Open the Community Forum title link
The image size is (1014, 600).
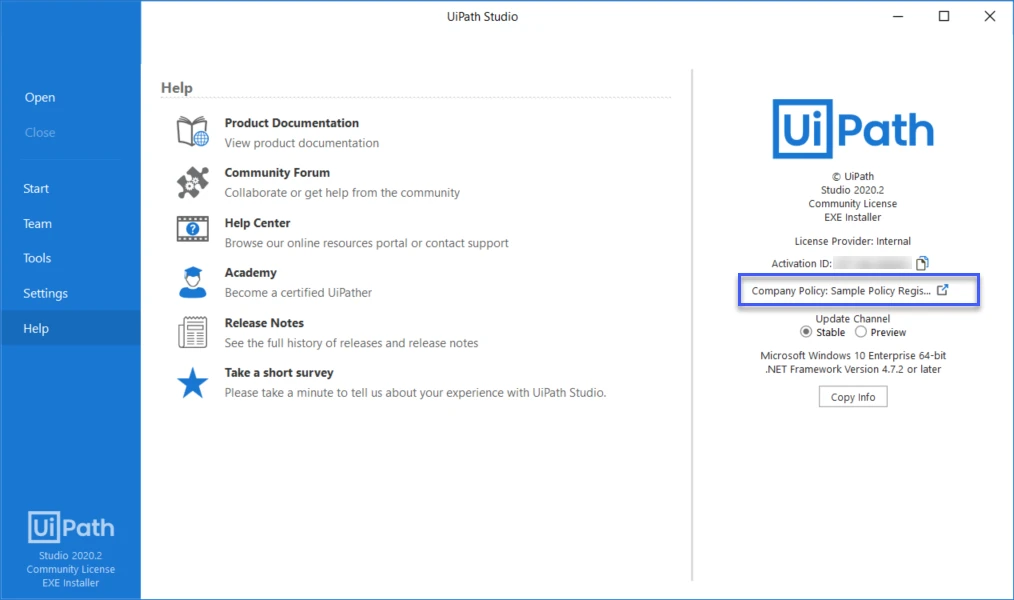coord(277,173)
